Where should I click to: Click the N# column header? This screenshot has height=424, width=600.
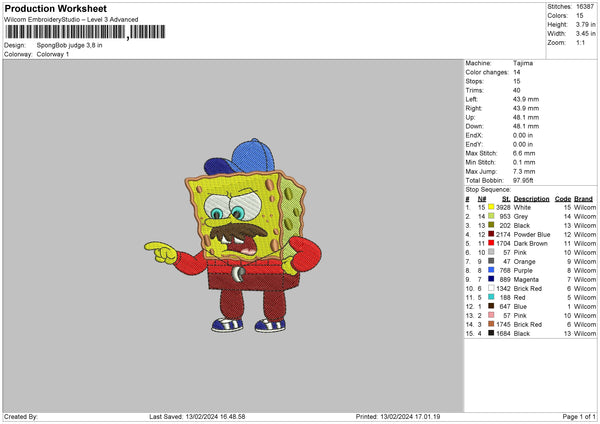pos(481,199)
